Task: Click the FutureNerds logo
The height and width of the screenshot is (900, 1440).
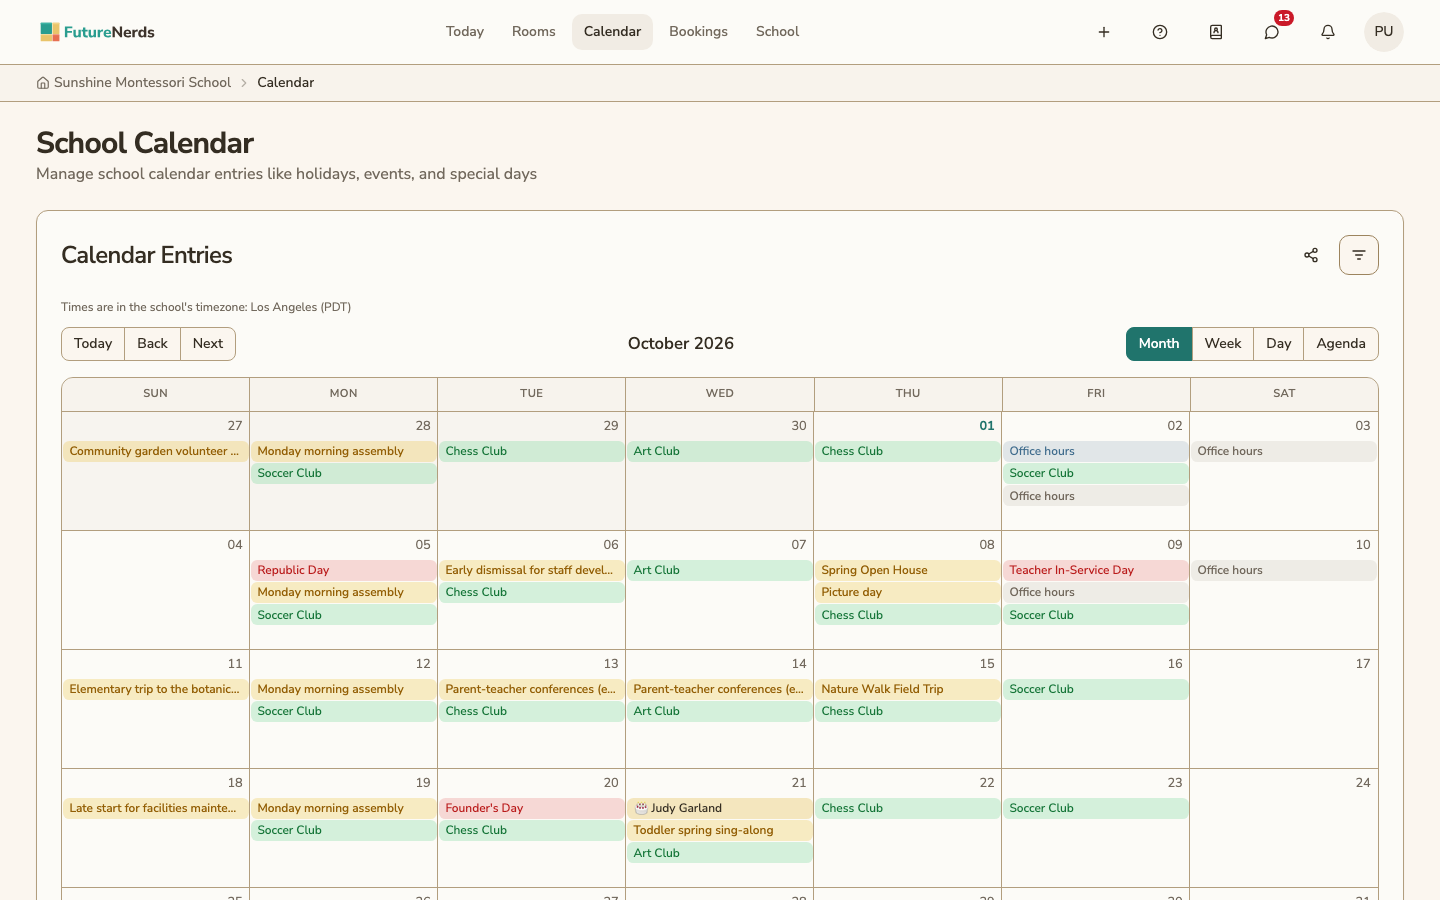Action: coord(97,32)
